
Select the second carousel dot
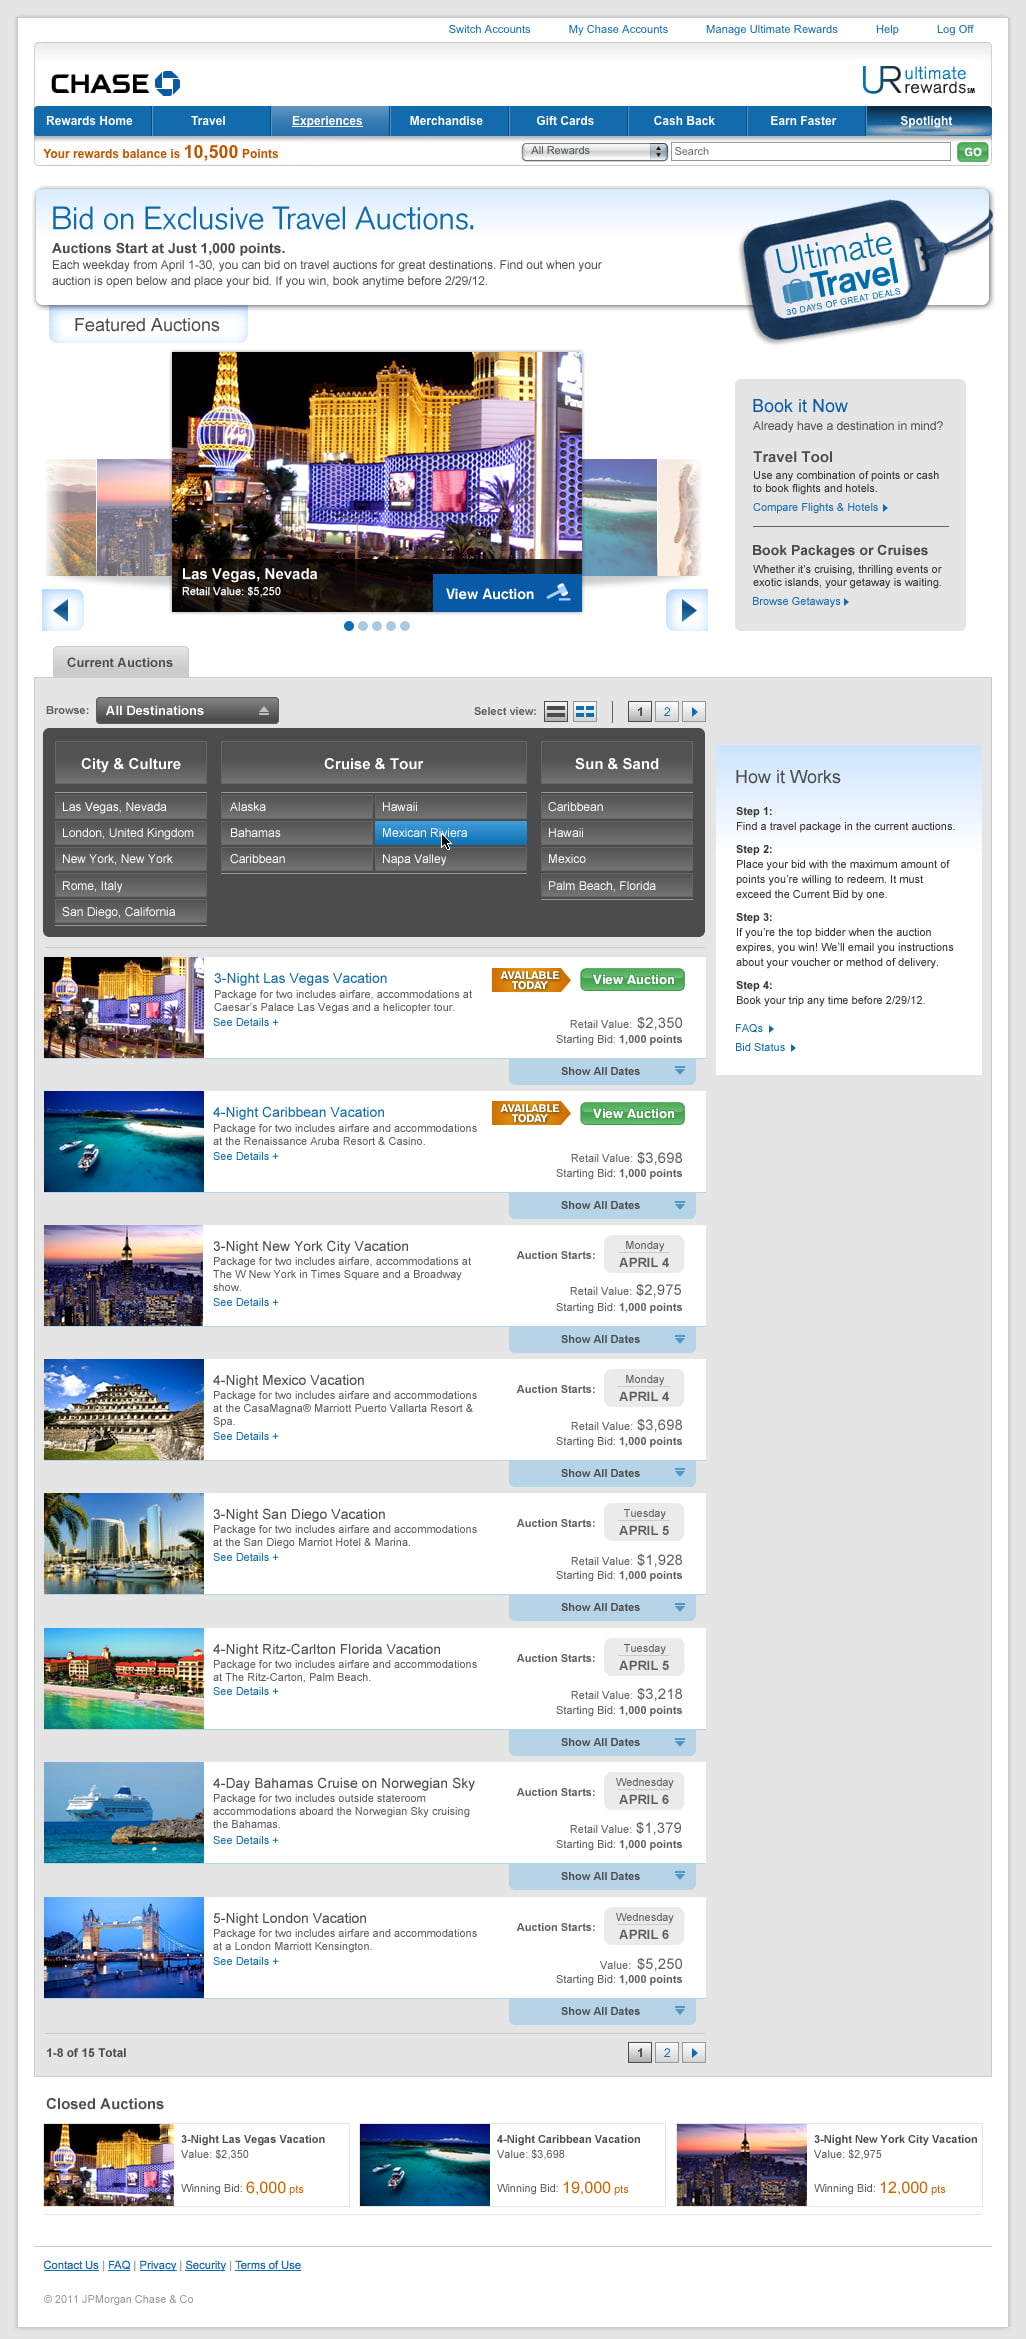pos(362,626)
